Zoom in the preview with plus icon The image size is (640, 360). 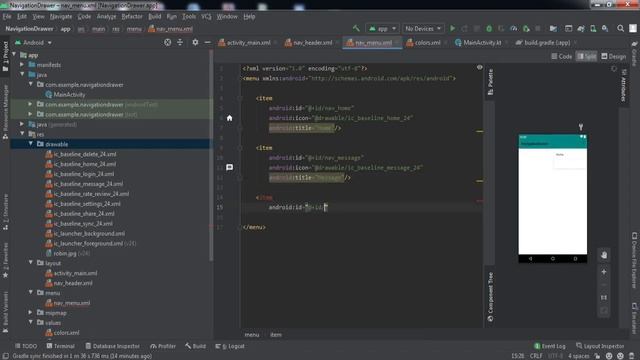pos(604,272)
